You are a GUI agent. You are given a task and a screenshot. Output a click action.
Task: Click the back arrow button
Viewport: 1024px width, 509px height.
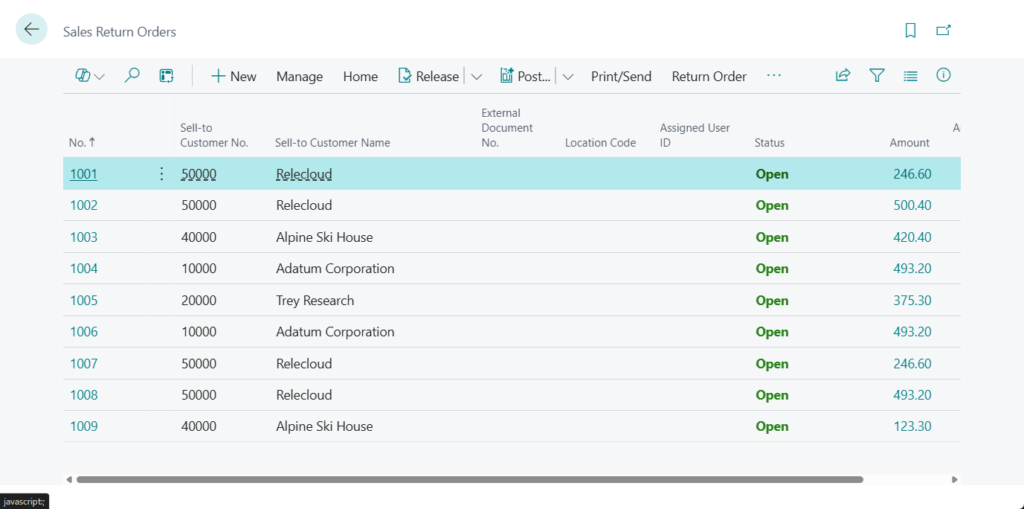pos(32,30)
